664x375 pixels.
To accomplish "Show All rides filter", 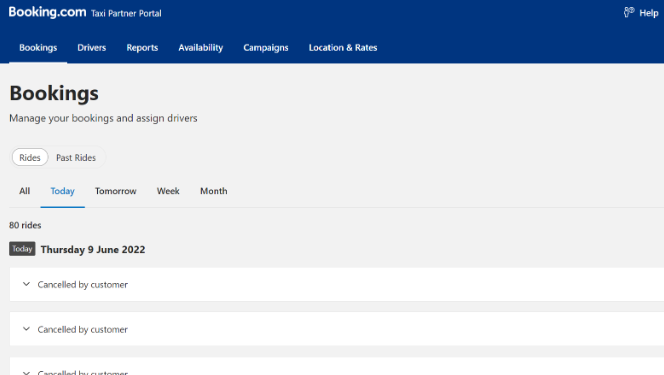I will coord(25,191).
